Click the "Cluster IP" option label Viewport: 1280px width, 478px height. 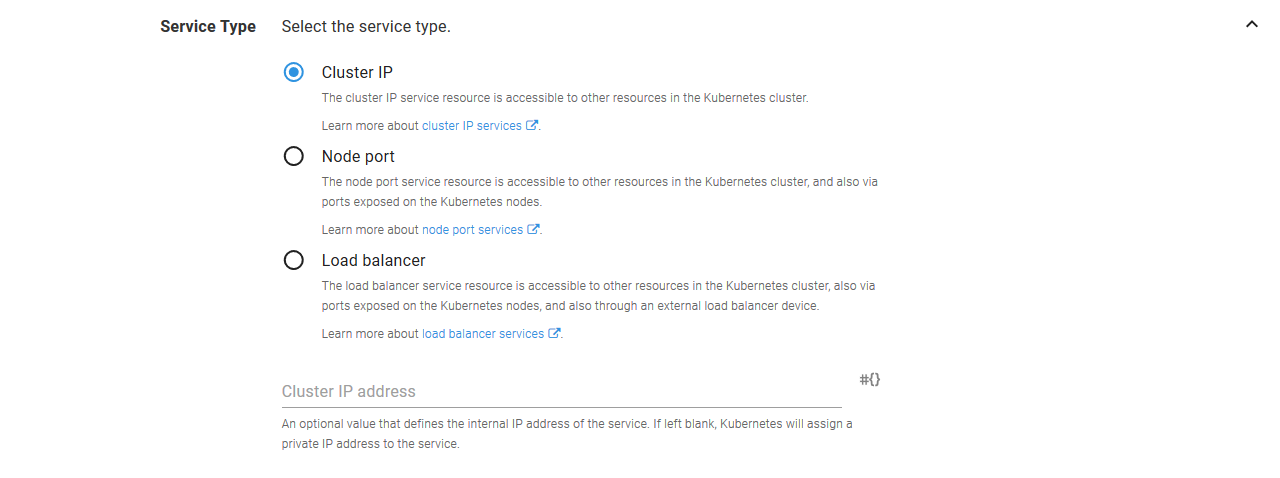(x=357, y=72)
